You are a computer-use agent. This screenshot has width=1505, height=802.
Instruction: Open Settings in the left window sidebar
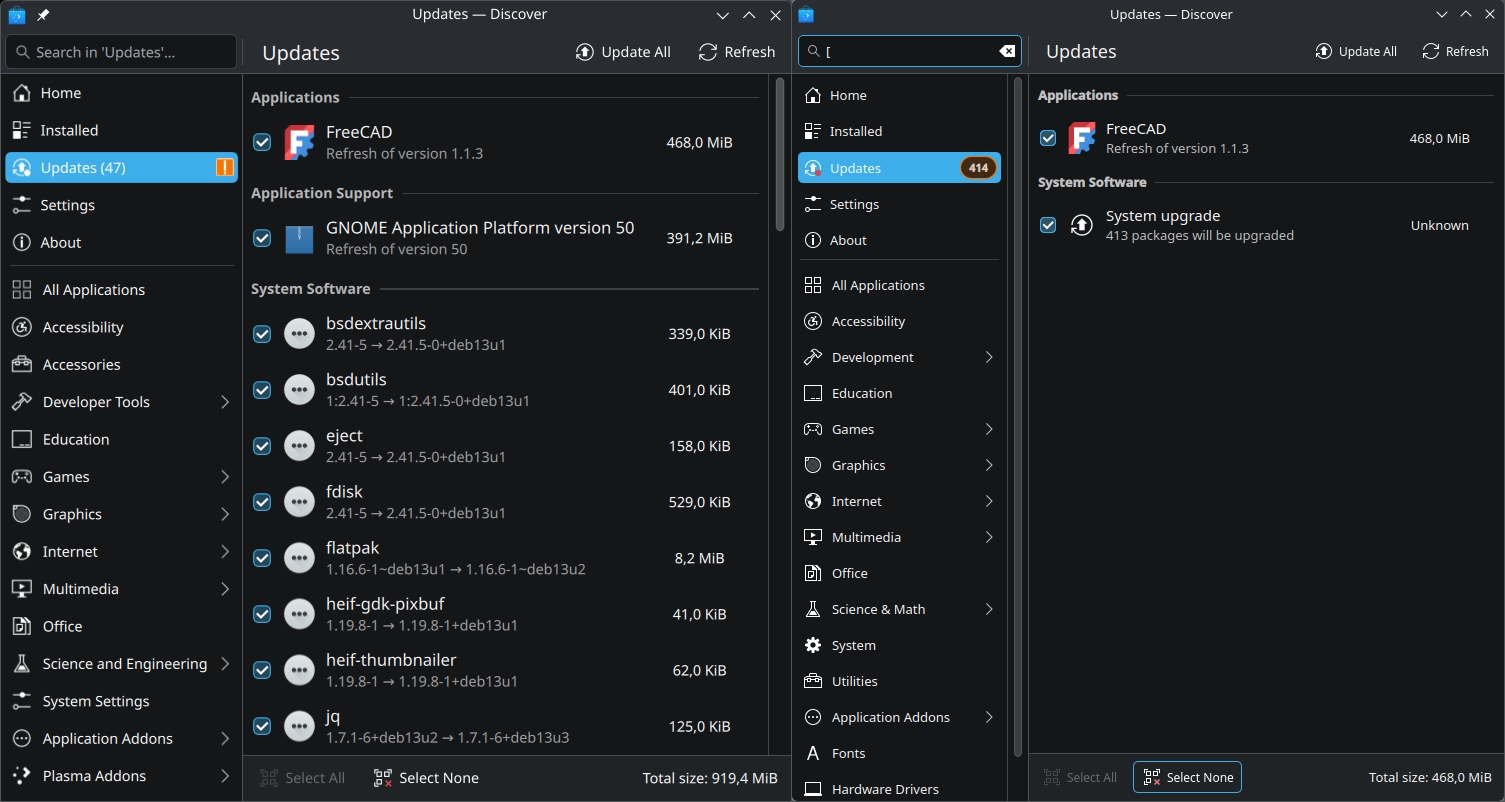[121, 205]
